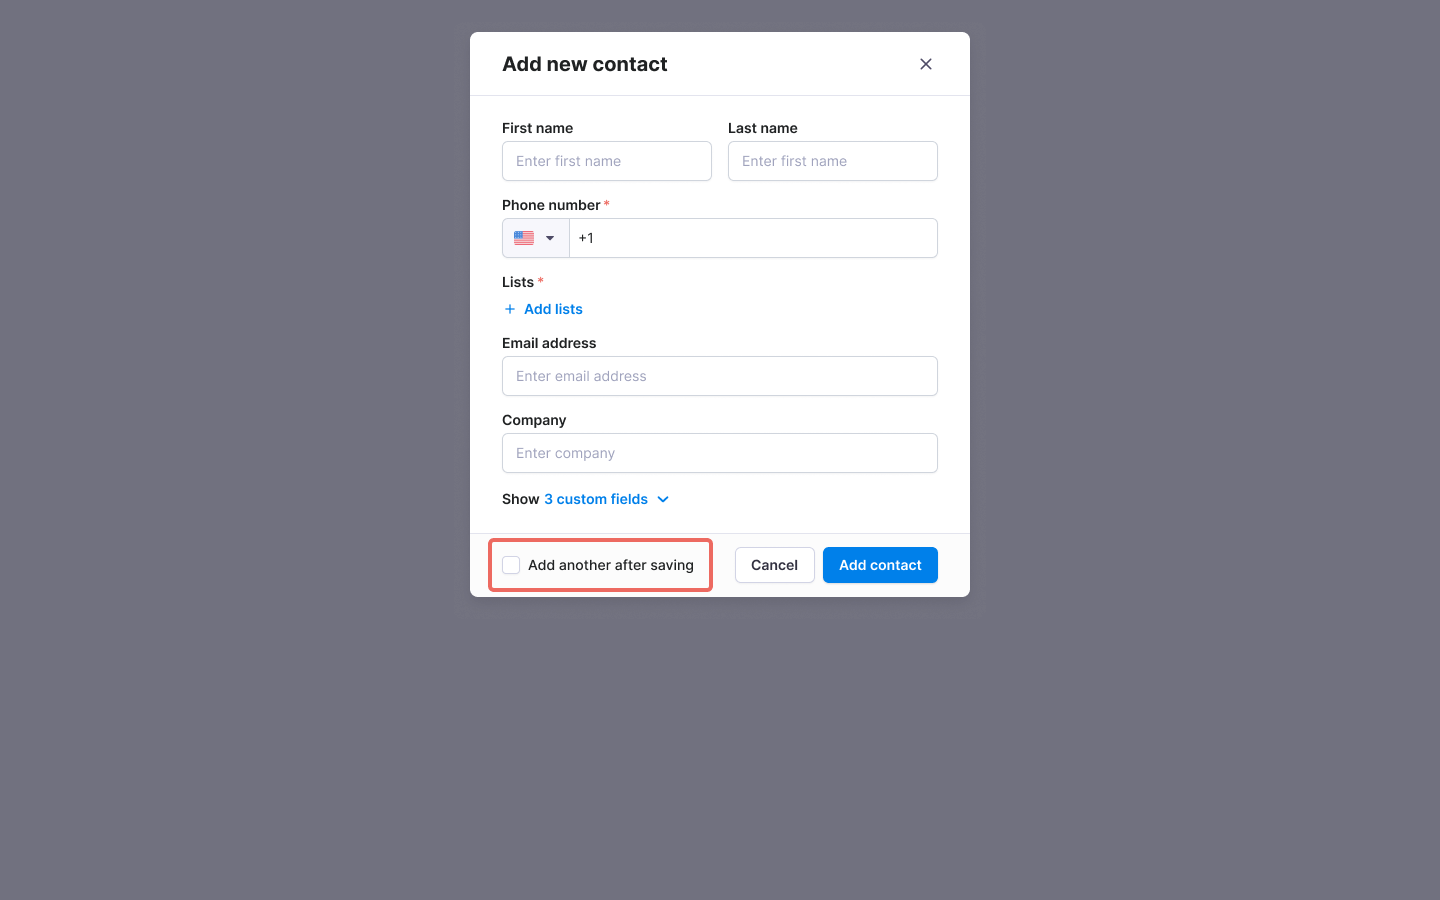Open the country code selector dropdown

(x=535, y=238)
